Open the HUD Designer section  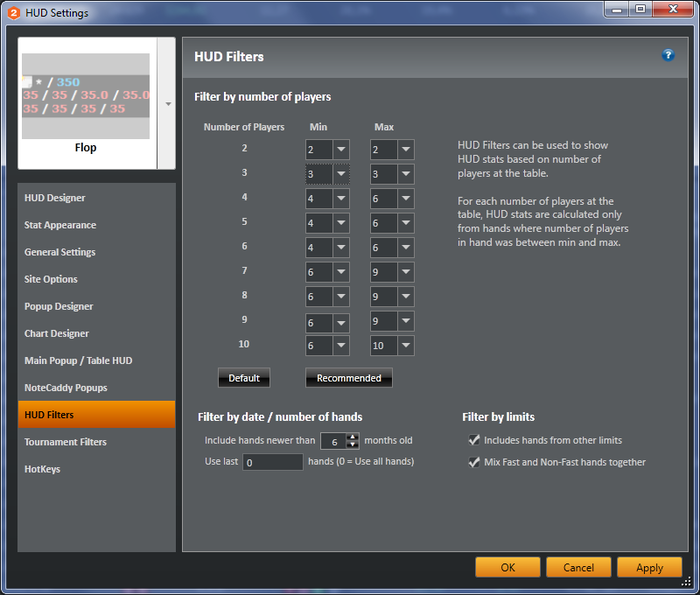point(96,198)
